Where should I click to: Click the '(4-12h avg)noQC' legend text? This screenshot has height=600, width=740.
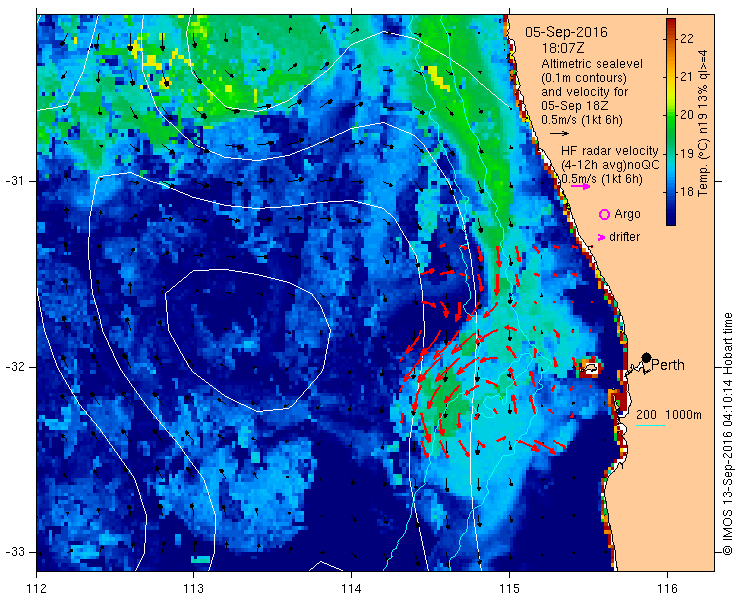610,165
